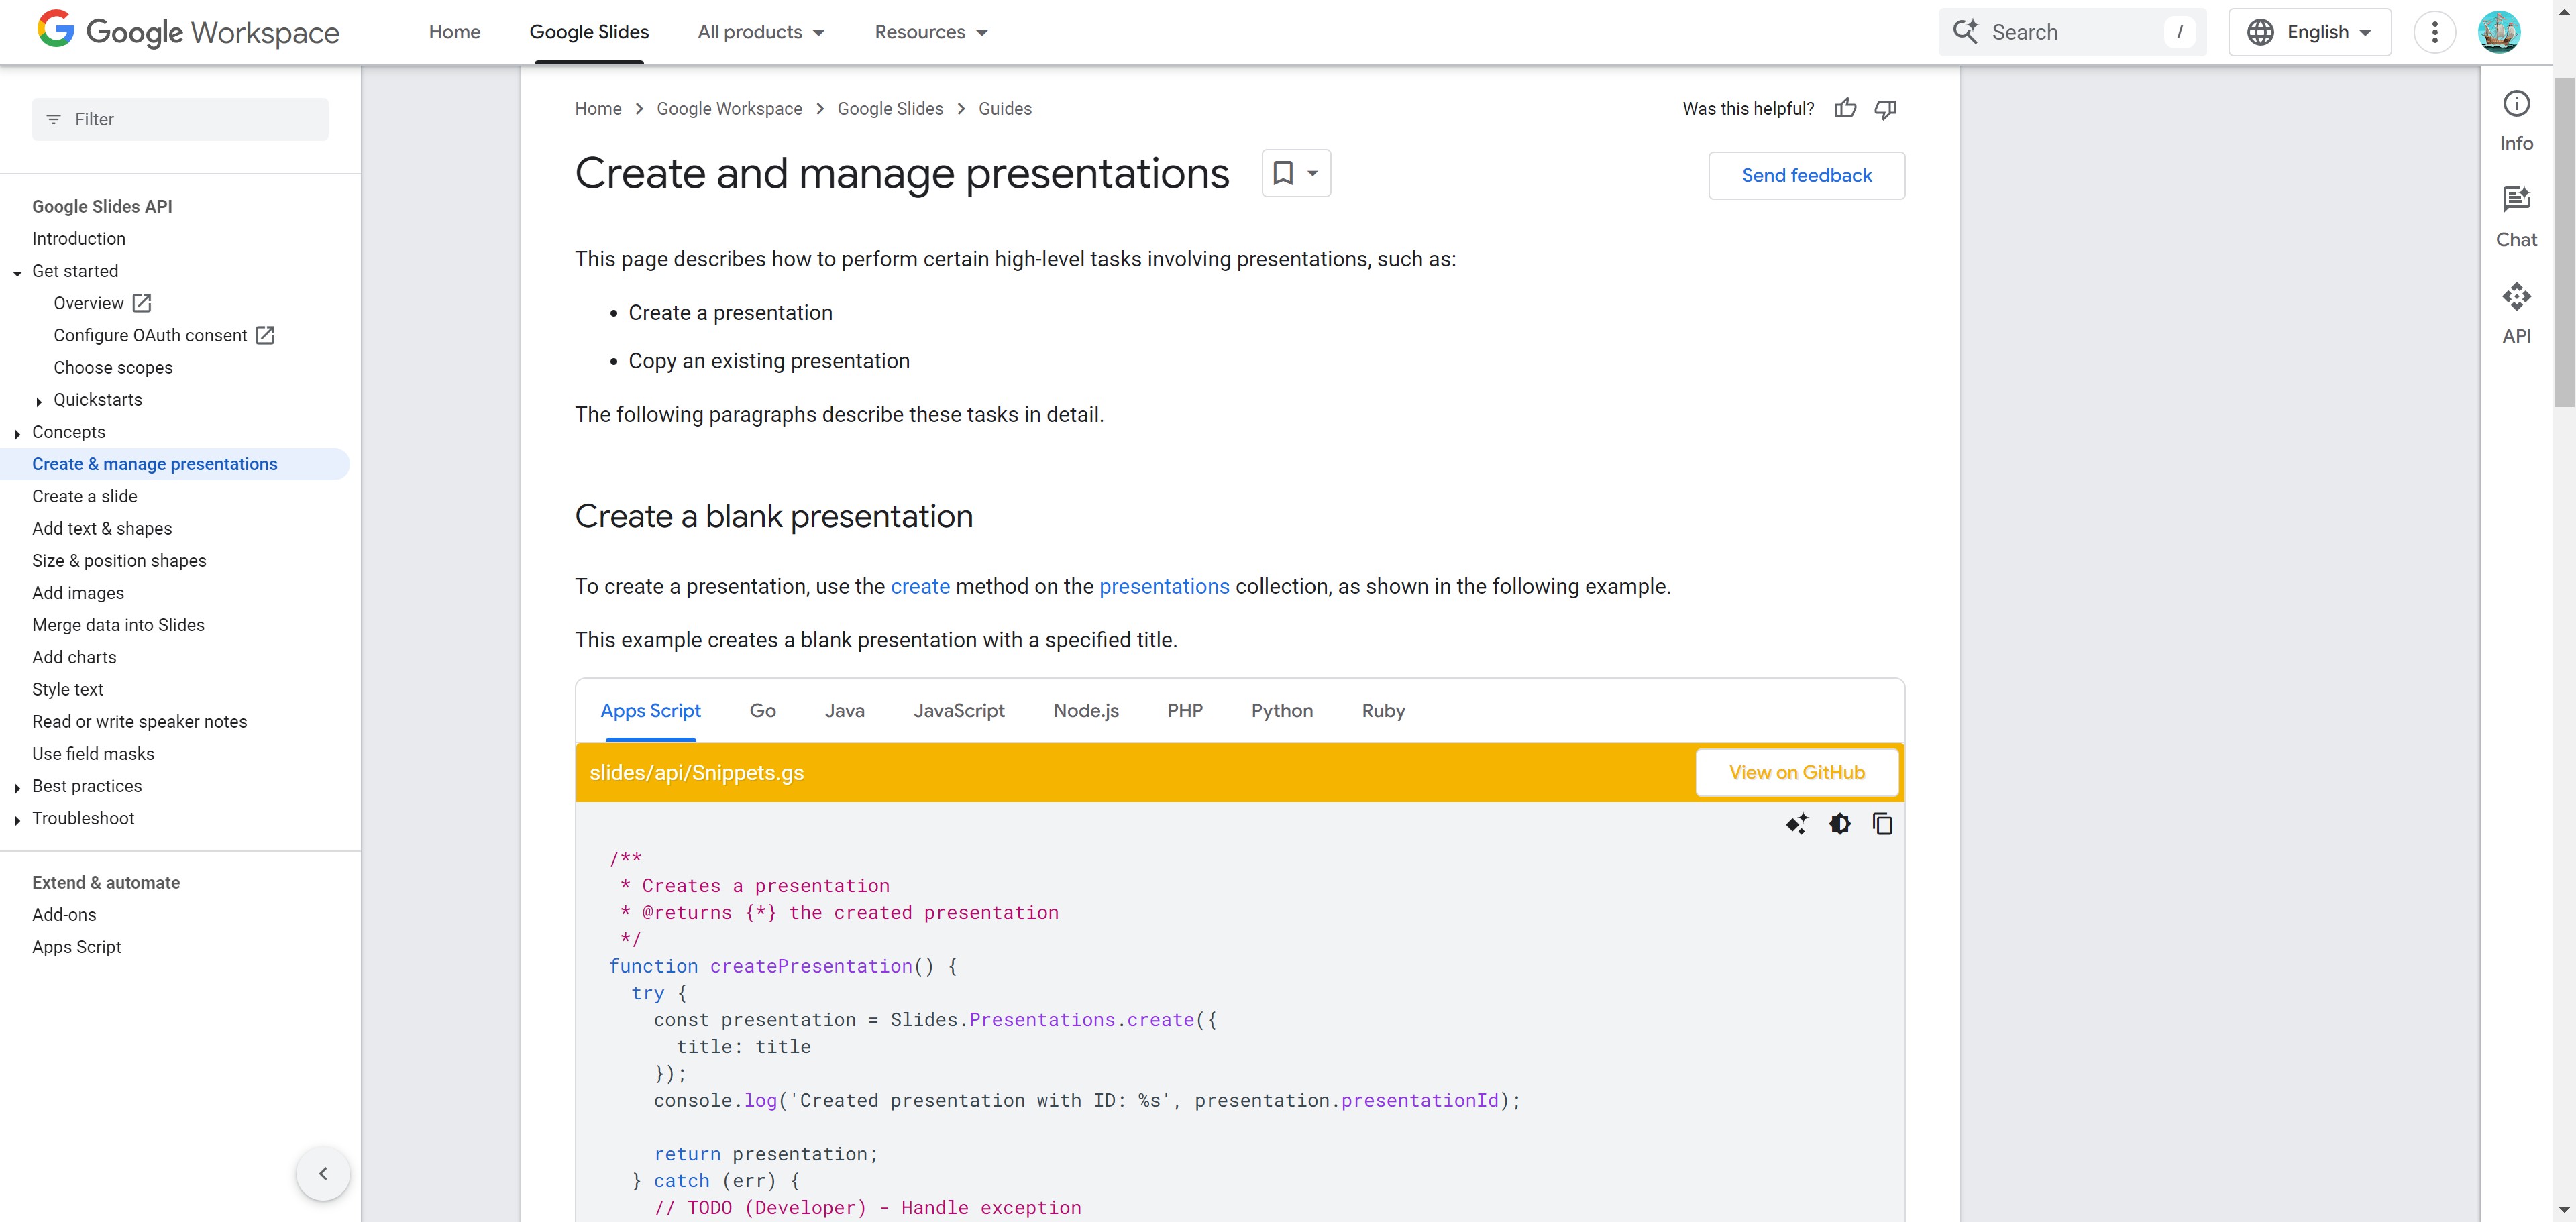
Task: Click the Send feedback button
Action: pos(1806,175)
